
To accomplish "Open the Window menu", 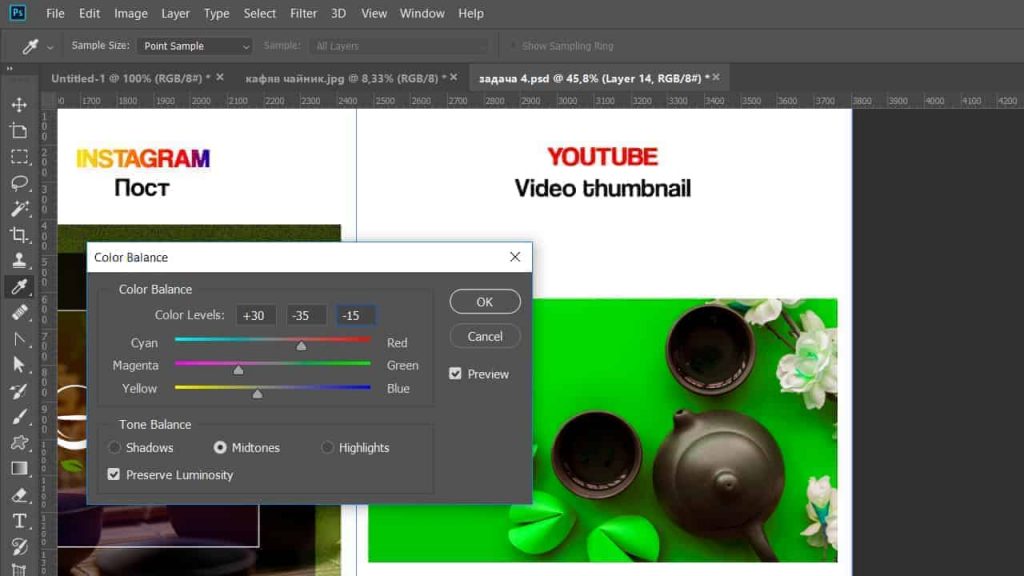I will click(422, 13).
